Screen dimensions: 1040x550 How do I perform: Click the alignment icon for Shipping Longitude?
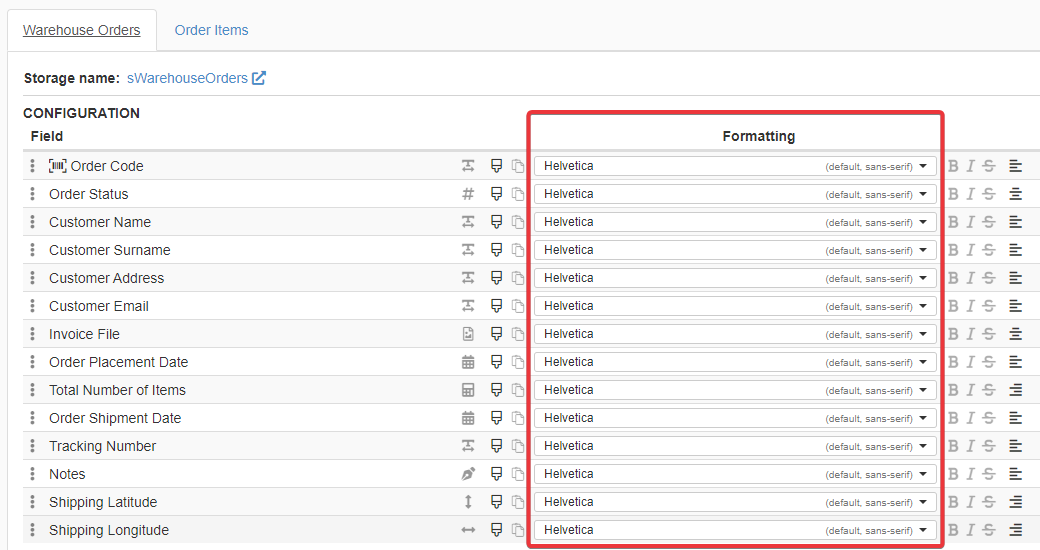1016,530
